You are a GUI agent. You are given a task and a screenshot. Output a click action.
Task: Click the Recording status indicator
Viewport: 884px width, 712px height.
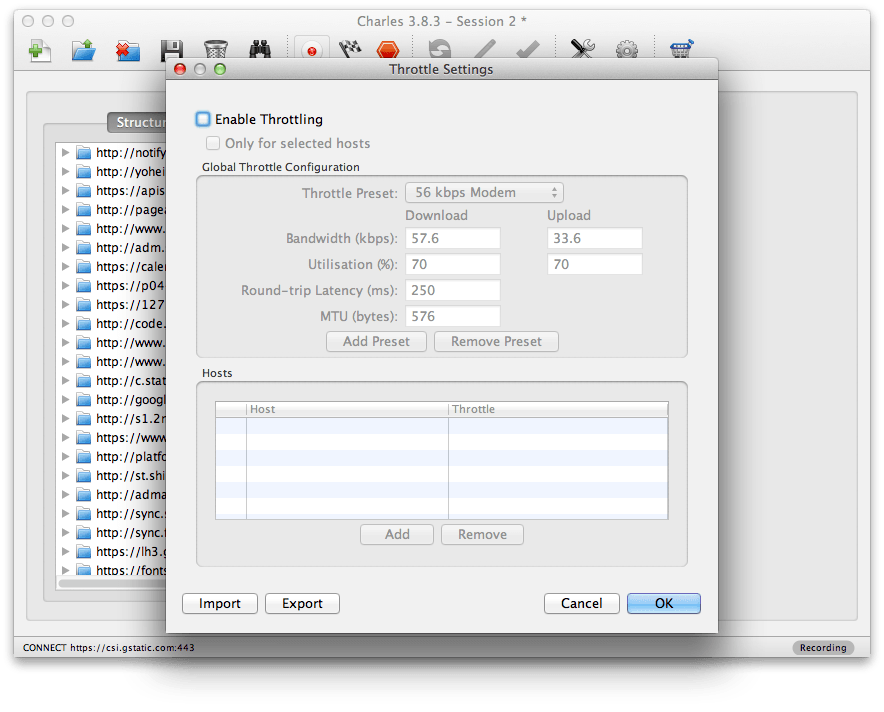pos(823,647)
